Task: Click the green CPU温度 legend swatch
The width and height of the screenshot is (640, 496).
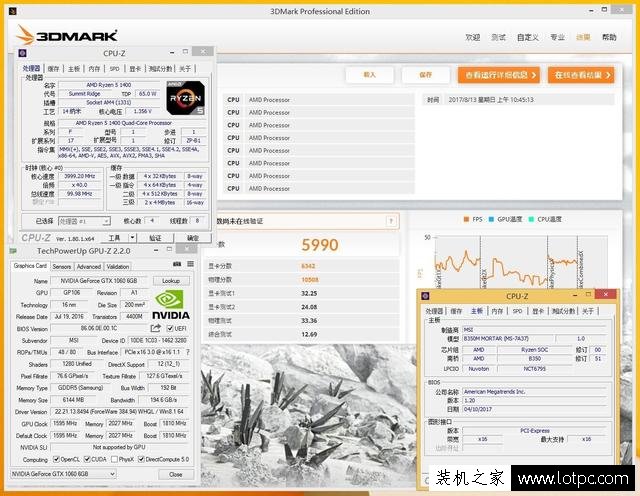Action: (531, 219)
